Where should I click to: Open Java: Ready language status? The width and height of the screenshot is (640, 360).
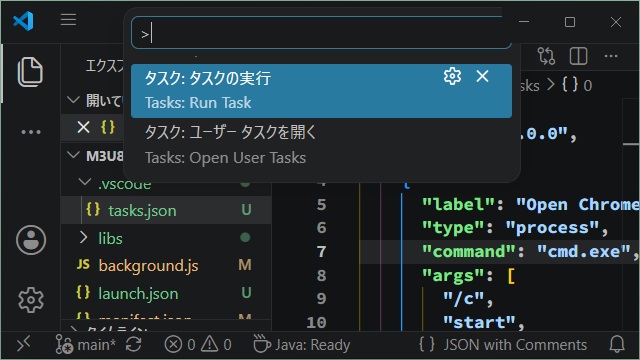pyautogui.click(x=302, y=345)
